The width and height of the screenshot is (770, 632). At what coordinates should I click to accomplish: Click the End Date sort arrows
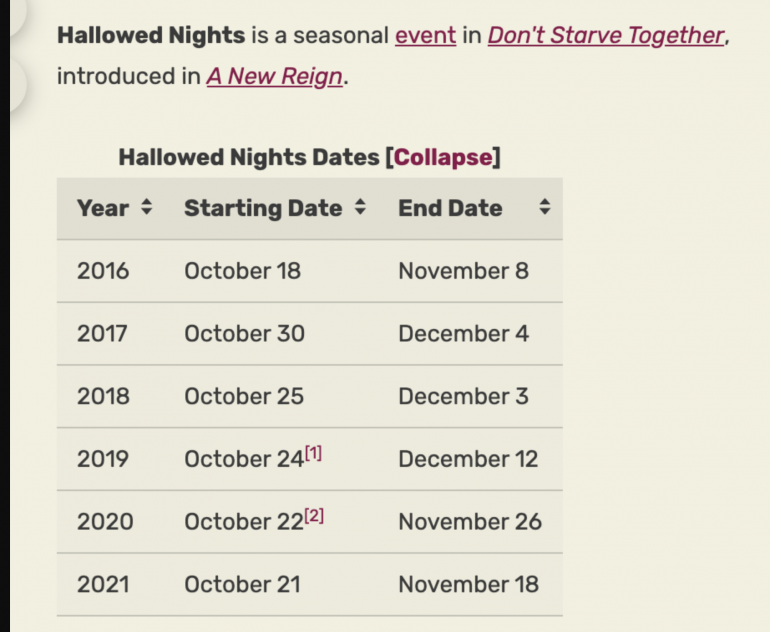click(x=544, y=208)
